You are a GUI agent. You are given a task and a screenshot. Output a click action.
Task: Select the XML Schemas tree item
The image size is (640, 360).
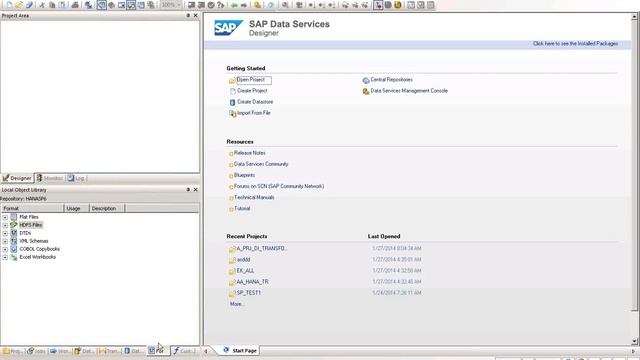tap(34, 241)
